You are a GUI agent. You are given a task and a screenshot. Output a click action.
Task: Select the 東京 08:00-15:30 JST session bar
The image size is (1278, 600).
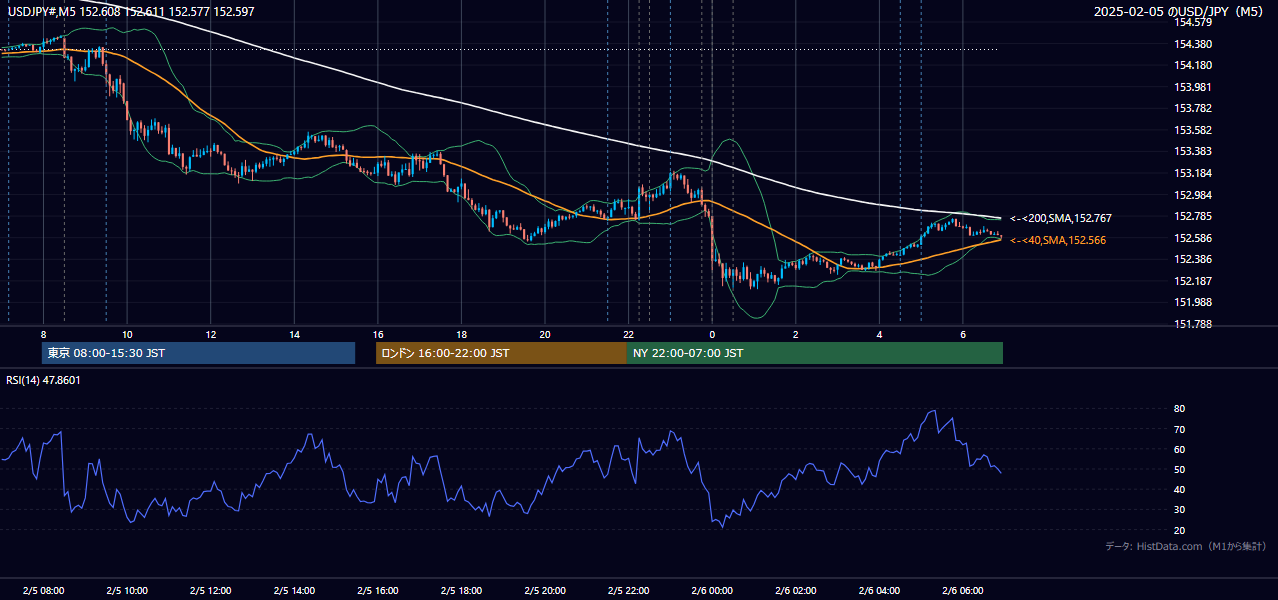pos(199,353)
